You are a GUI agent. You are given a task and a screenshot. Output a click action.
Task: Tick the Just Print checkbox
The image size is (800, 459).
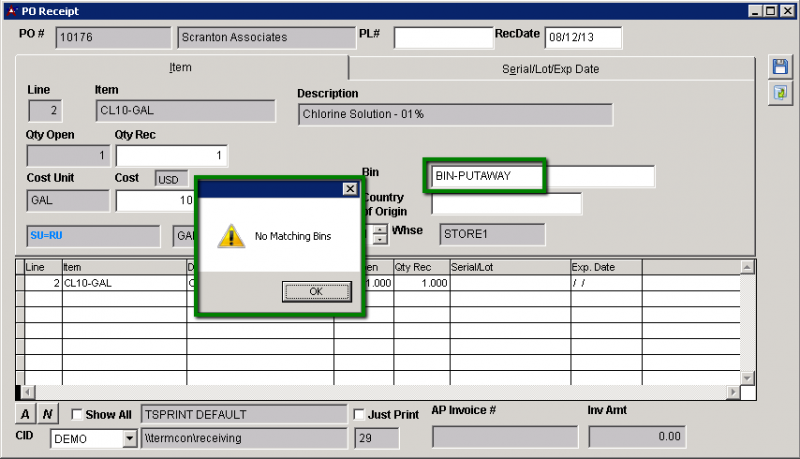coord(360,414)
